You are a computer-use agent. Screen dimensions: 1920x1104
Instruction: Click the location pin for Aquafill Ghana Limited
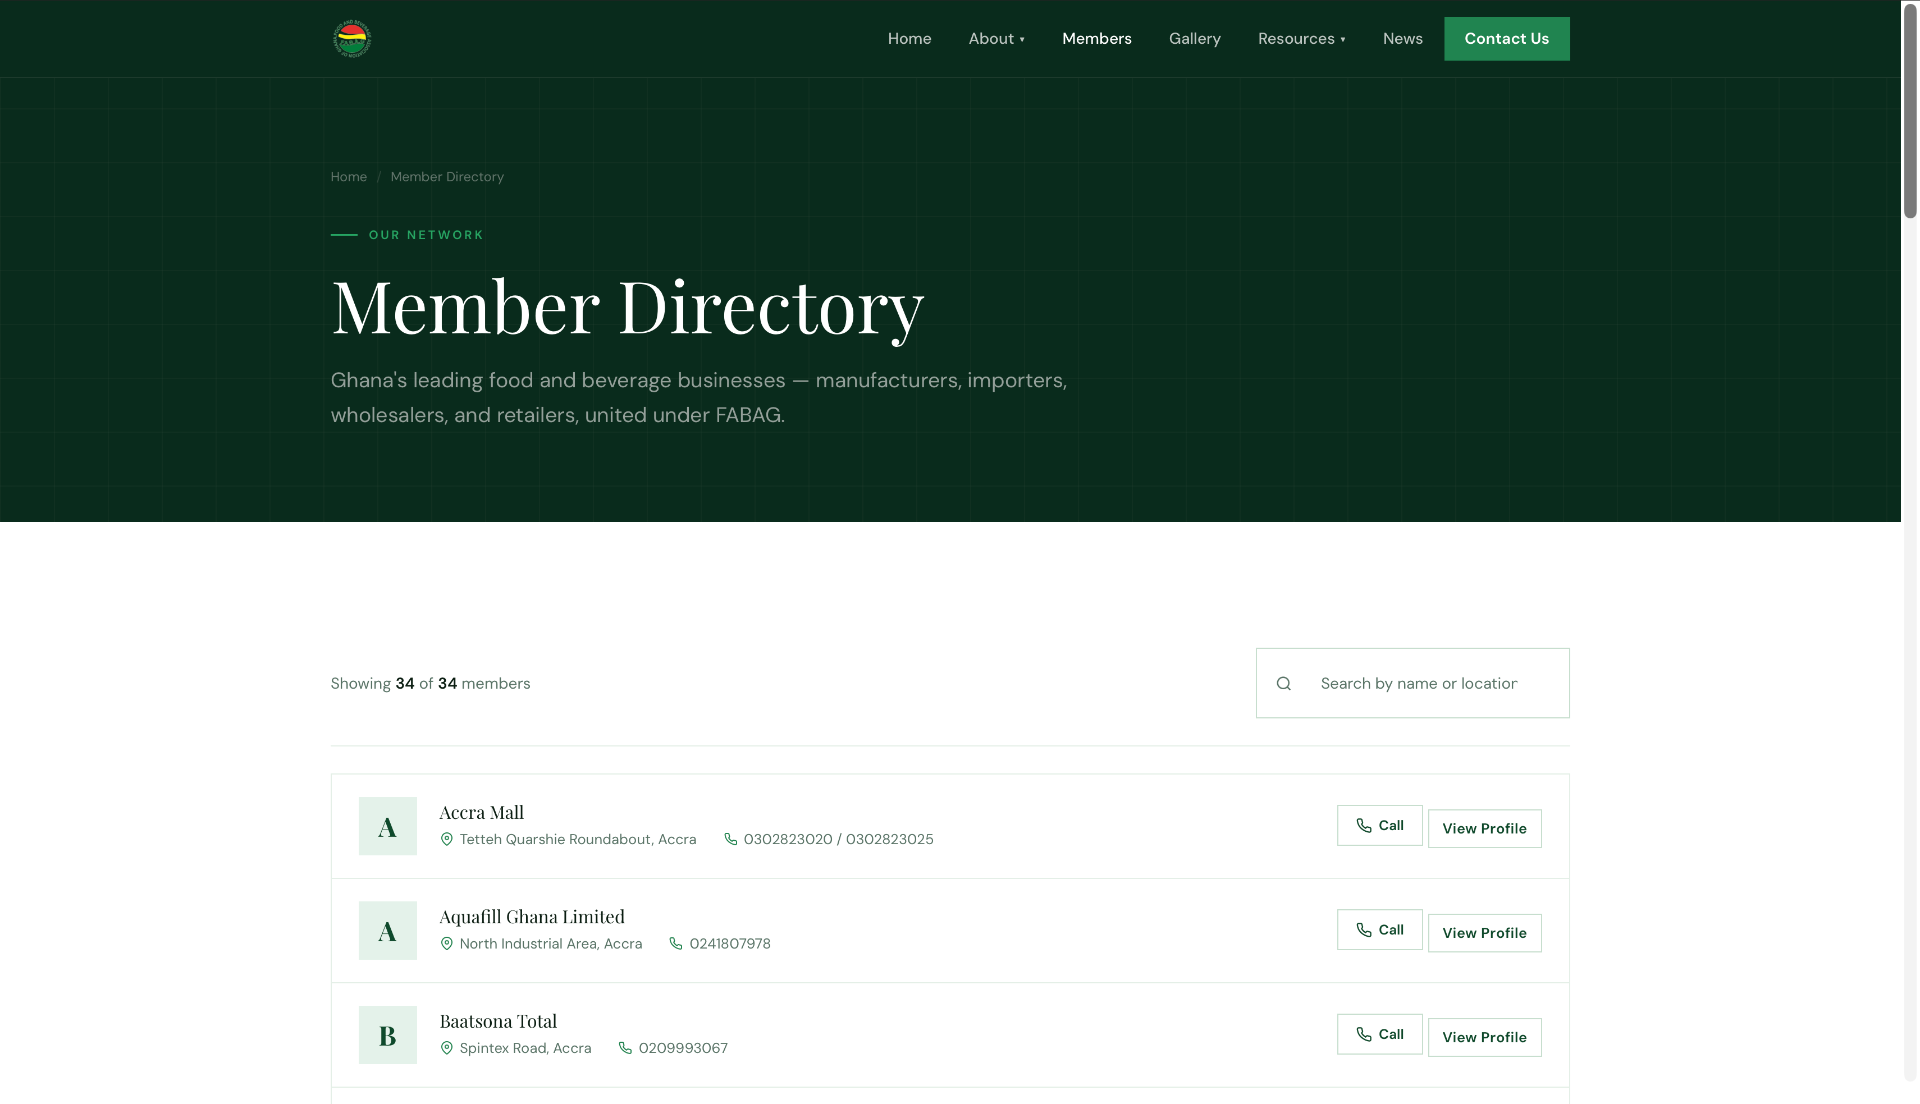tap(447, 944)
